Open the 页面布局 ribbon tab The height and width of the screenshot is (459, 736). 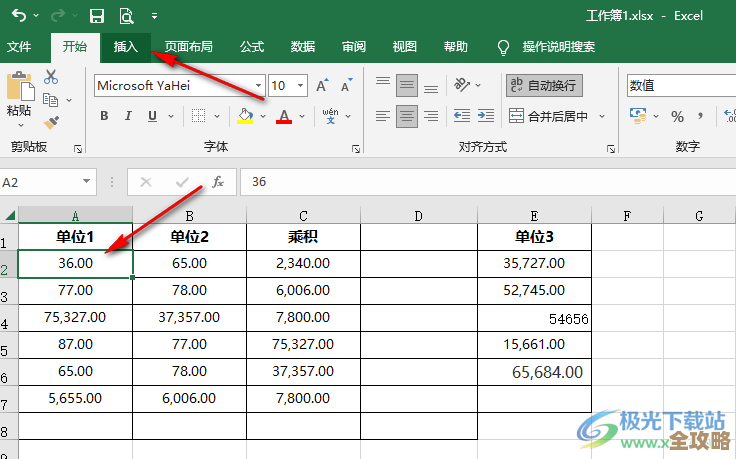(189, 46)
